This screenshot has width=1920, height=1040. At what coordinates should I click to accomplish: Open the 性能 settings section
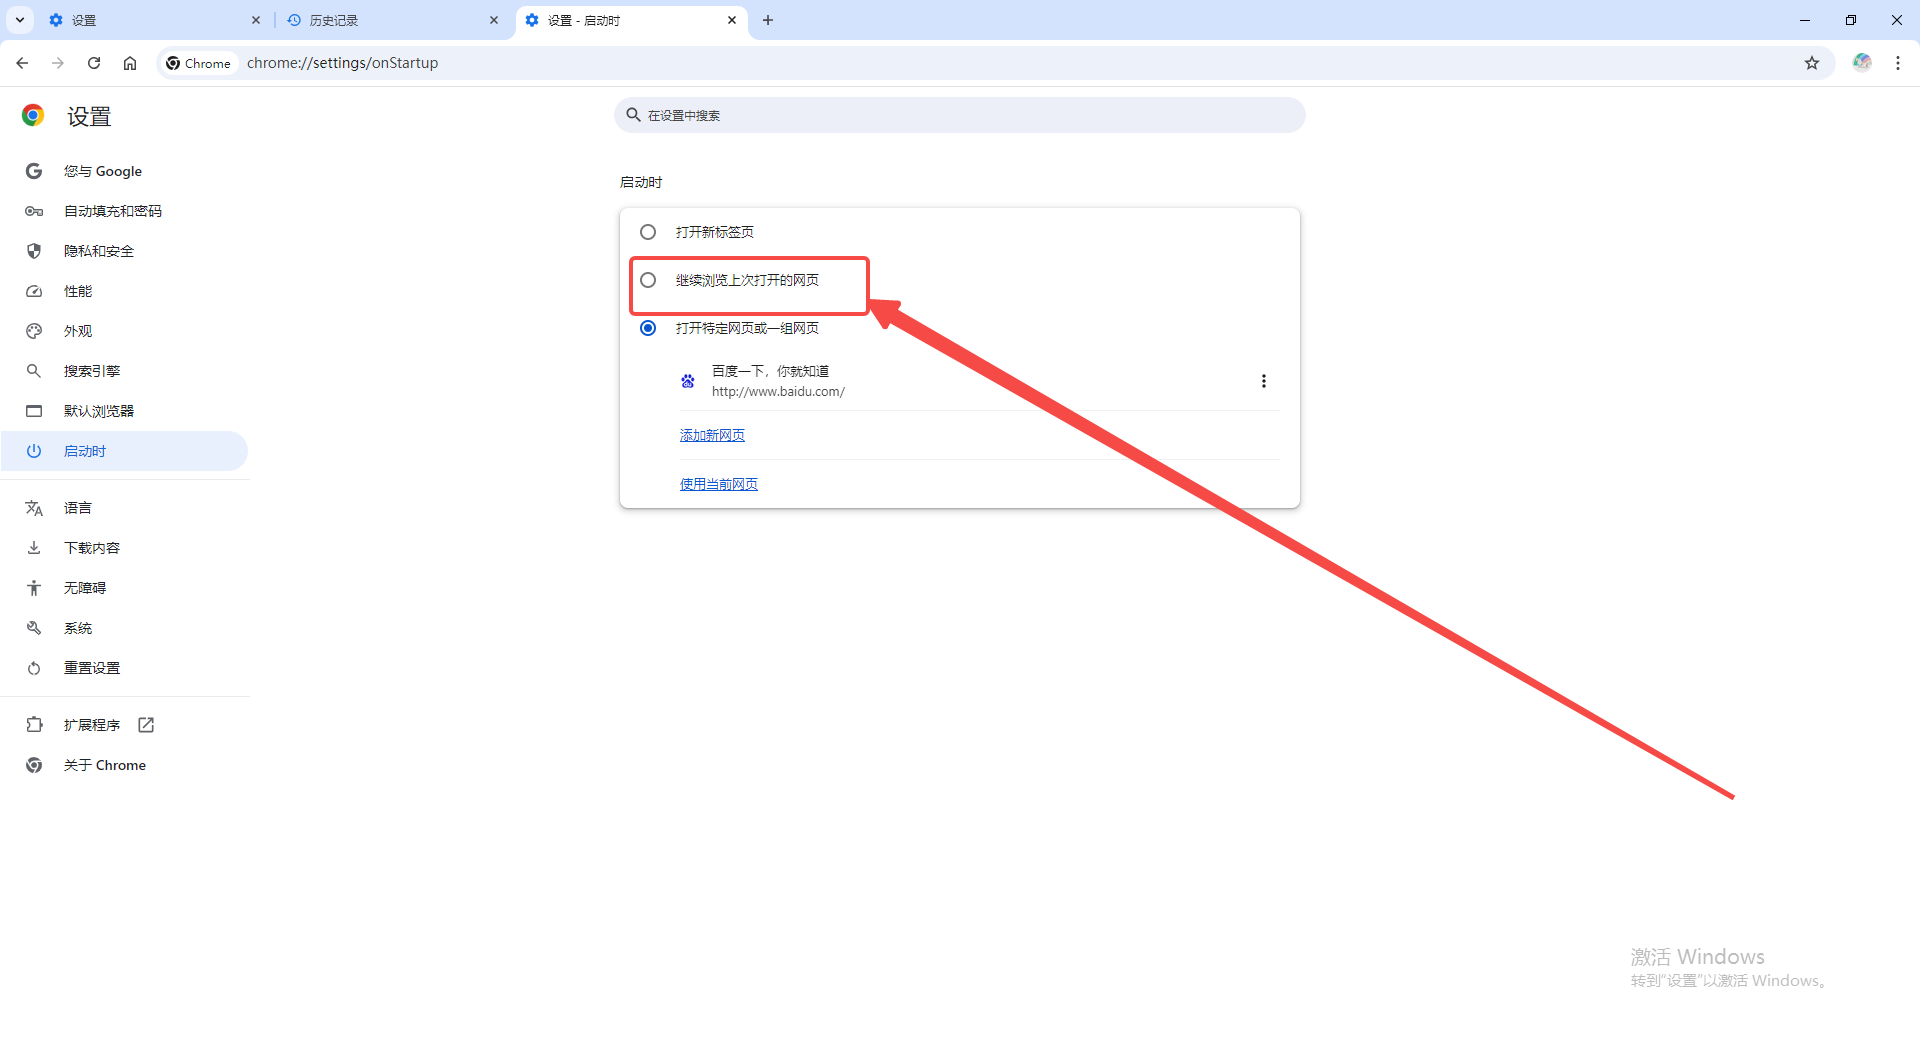(124, 291)
